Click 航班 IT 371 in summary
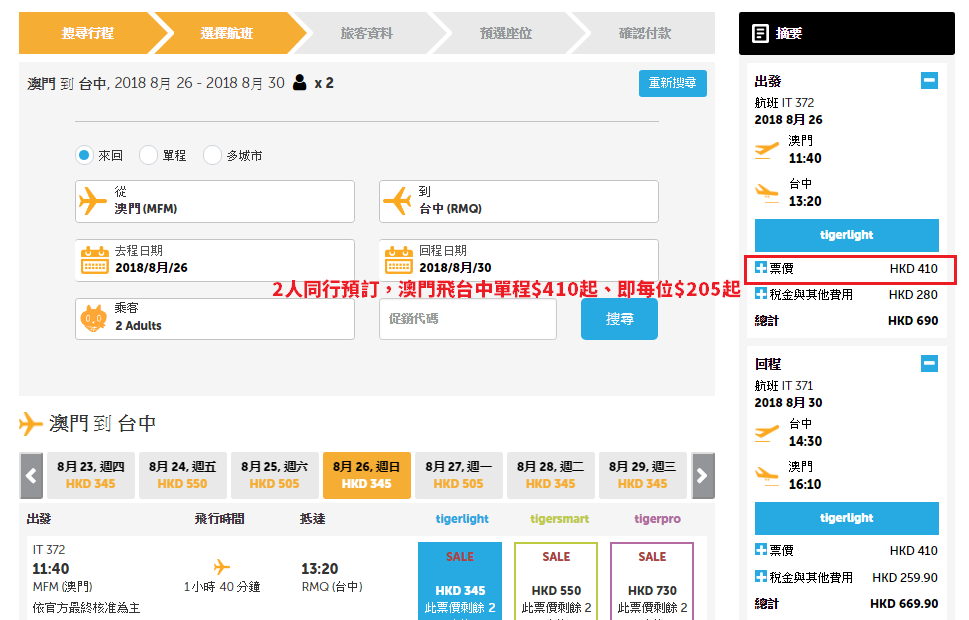Viewport: 969px width, 620px height. (x=784, y=386)
